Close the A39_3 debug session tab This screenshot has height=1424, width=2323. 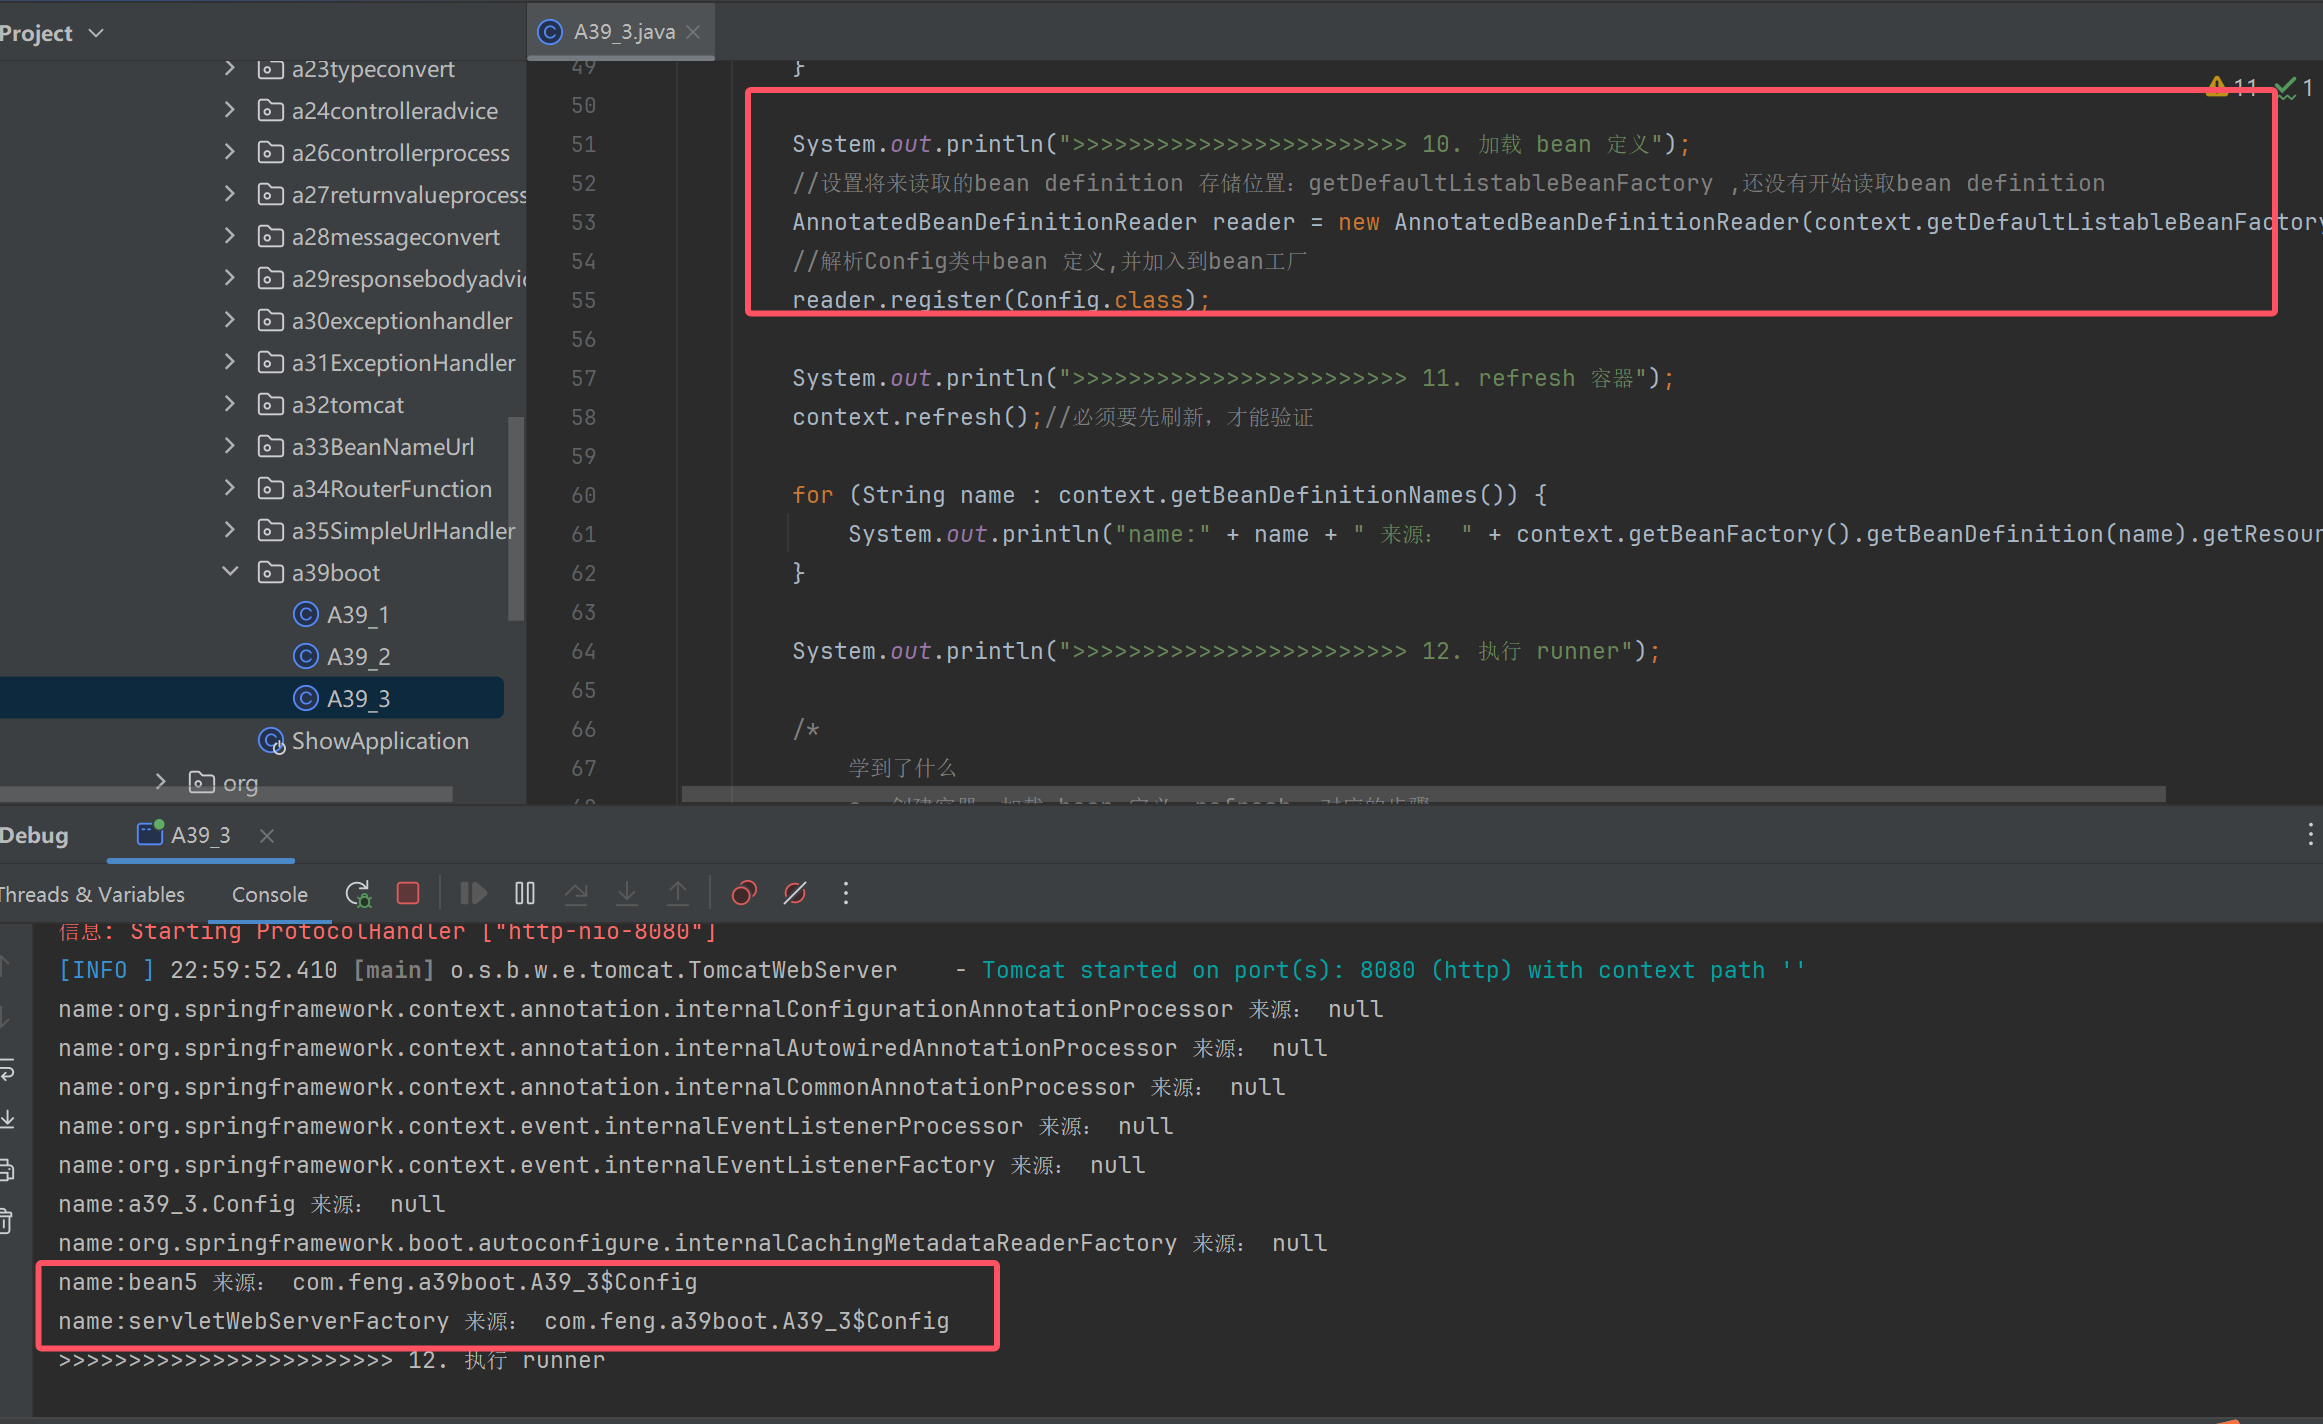(x=267, y=835)
